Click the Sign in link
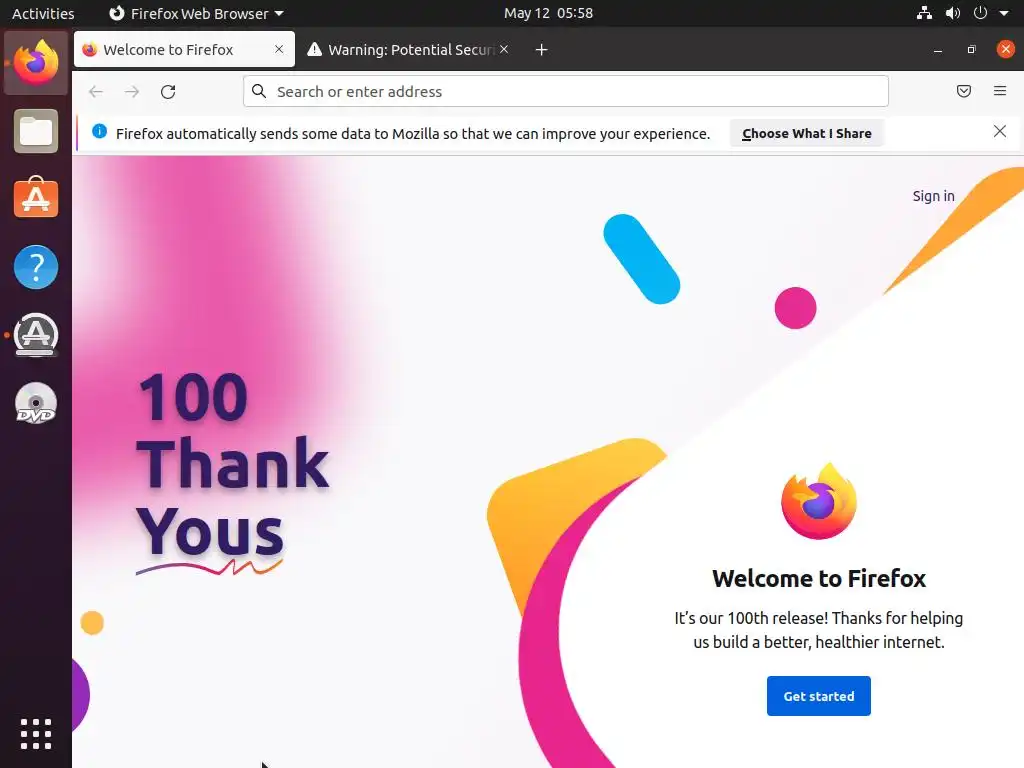Image resolution: width=1024 pixels, height=768 pixels. [x=933, y=196]
